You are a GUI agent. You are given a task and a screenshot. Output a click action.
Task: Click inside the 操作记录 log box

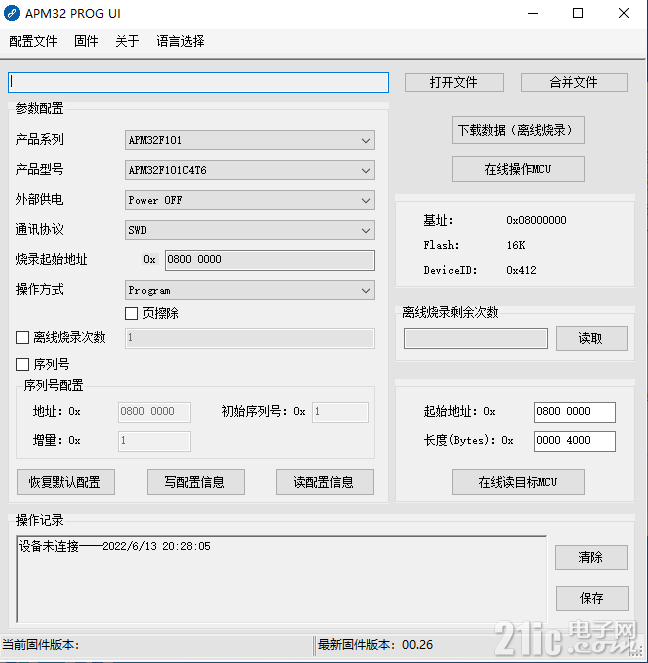pos(282,579)
